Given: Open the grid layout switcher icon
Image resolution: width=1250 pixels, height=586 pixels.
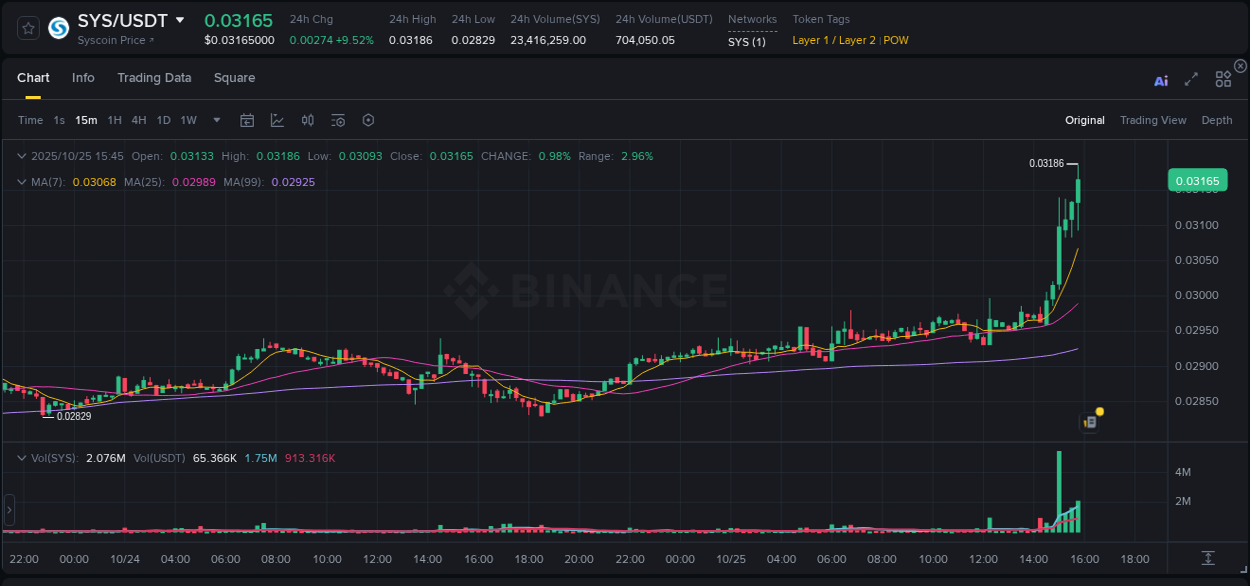Looking at the screenshot, I should coord(1223,79).
